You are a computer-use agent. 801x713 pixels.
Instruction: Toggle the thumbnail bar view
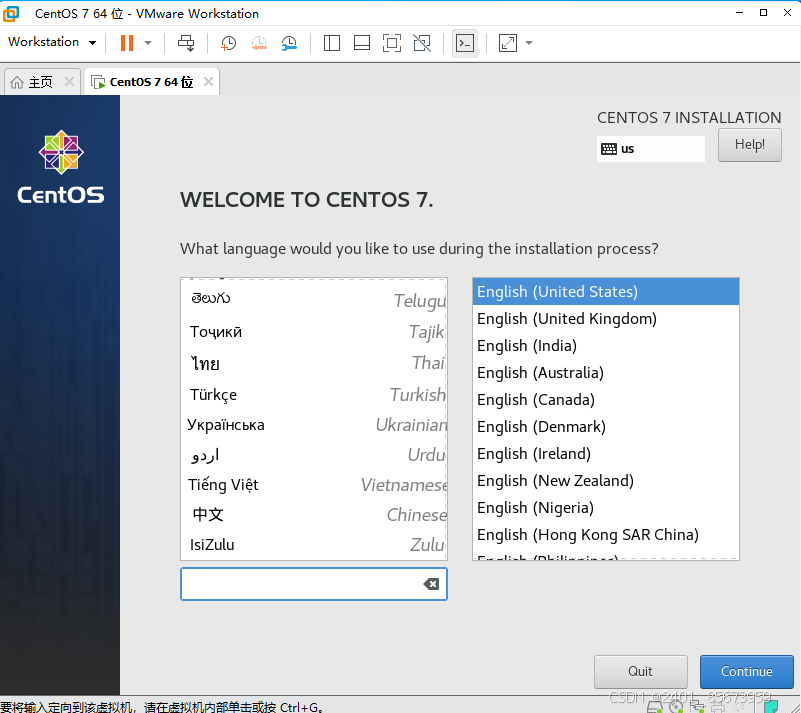[x=362, y=43]
